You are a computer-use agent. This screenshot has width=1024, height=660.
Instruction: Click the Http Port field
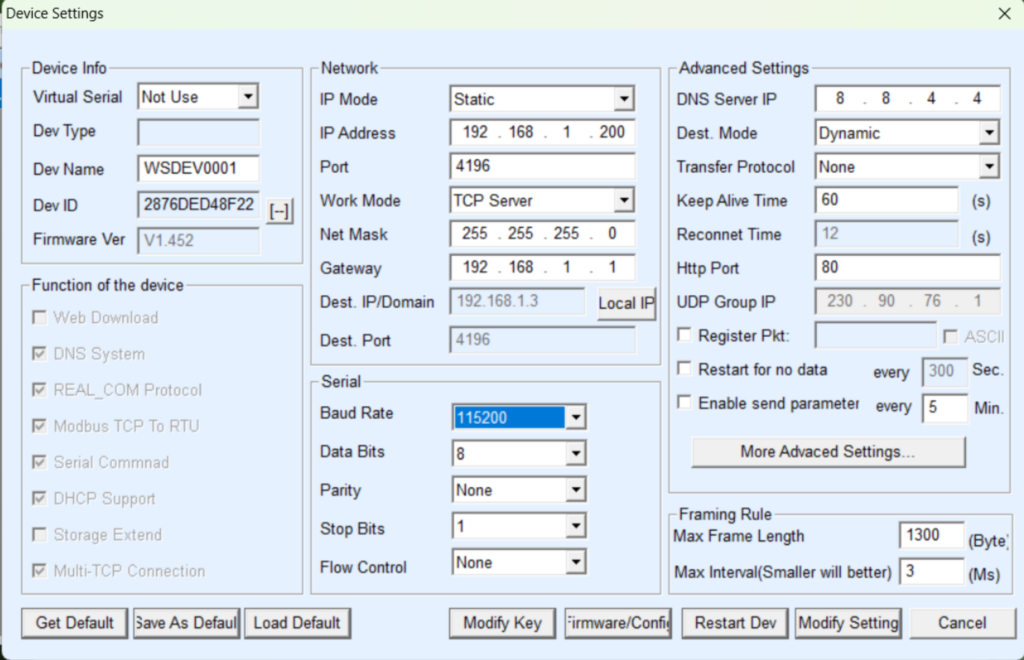click(x=908, y=268)
